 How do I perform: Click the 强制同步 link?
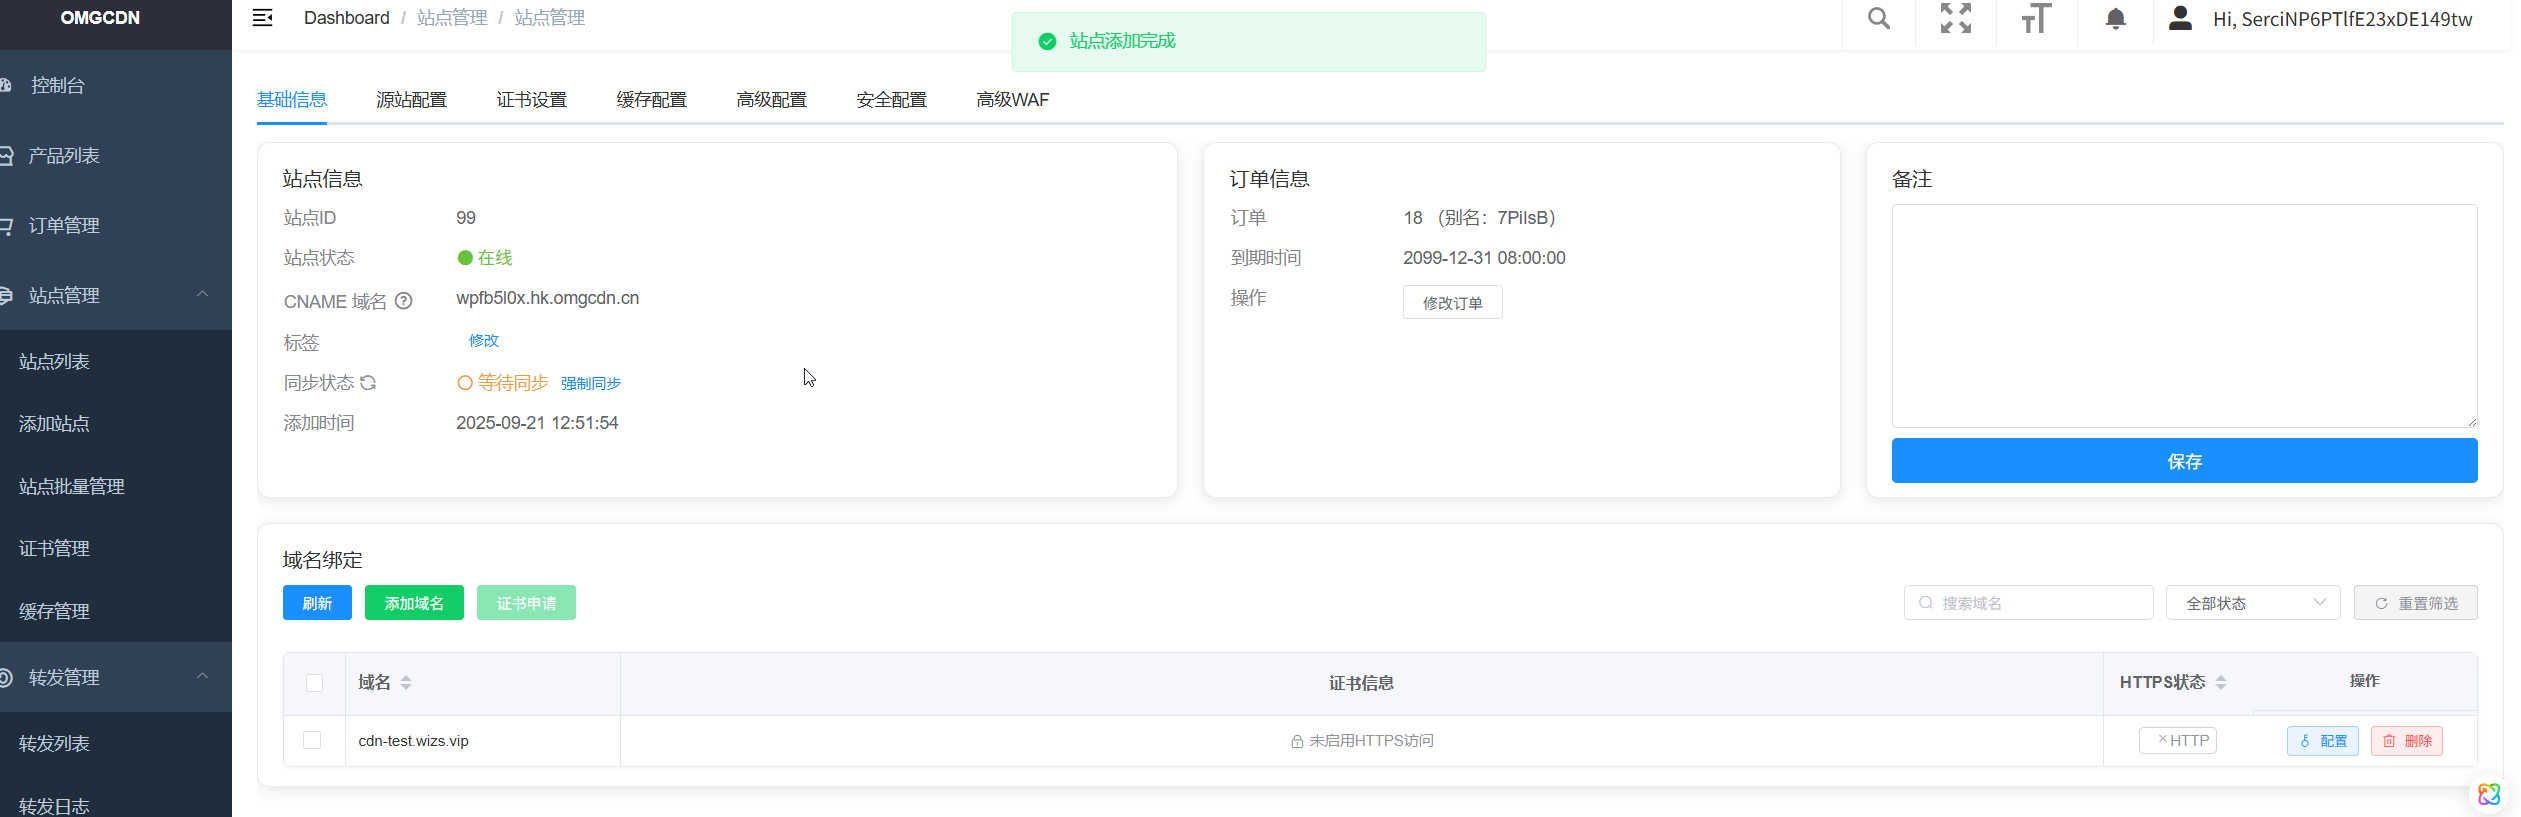[x=590, y=384]
